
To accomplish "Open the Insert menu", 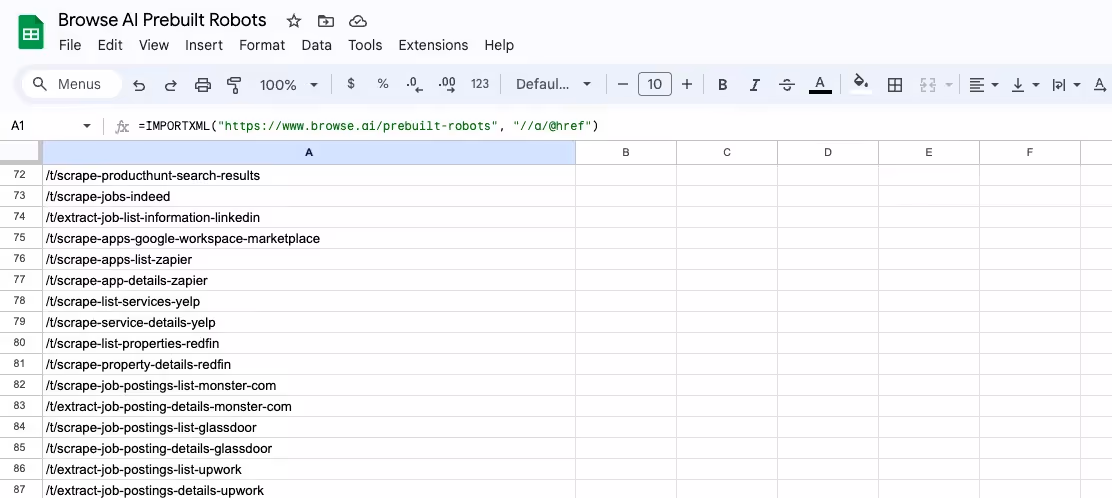I will pyautogui.click(x=204, y=45).
